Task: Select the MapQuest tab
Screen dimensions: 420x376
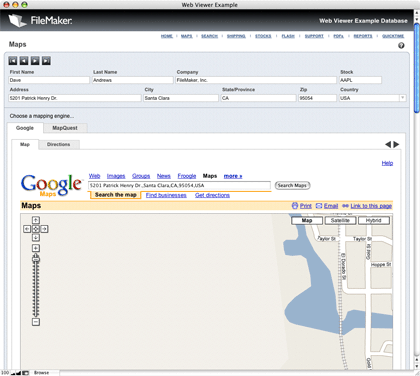Action: pos(65,128)
